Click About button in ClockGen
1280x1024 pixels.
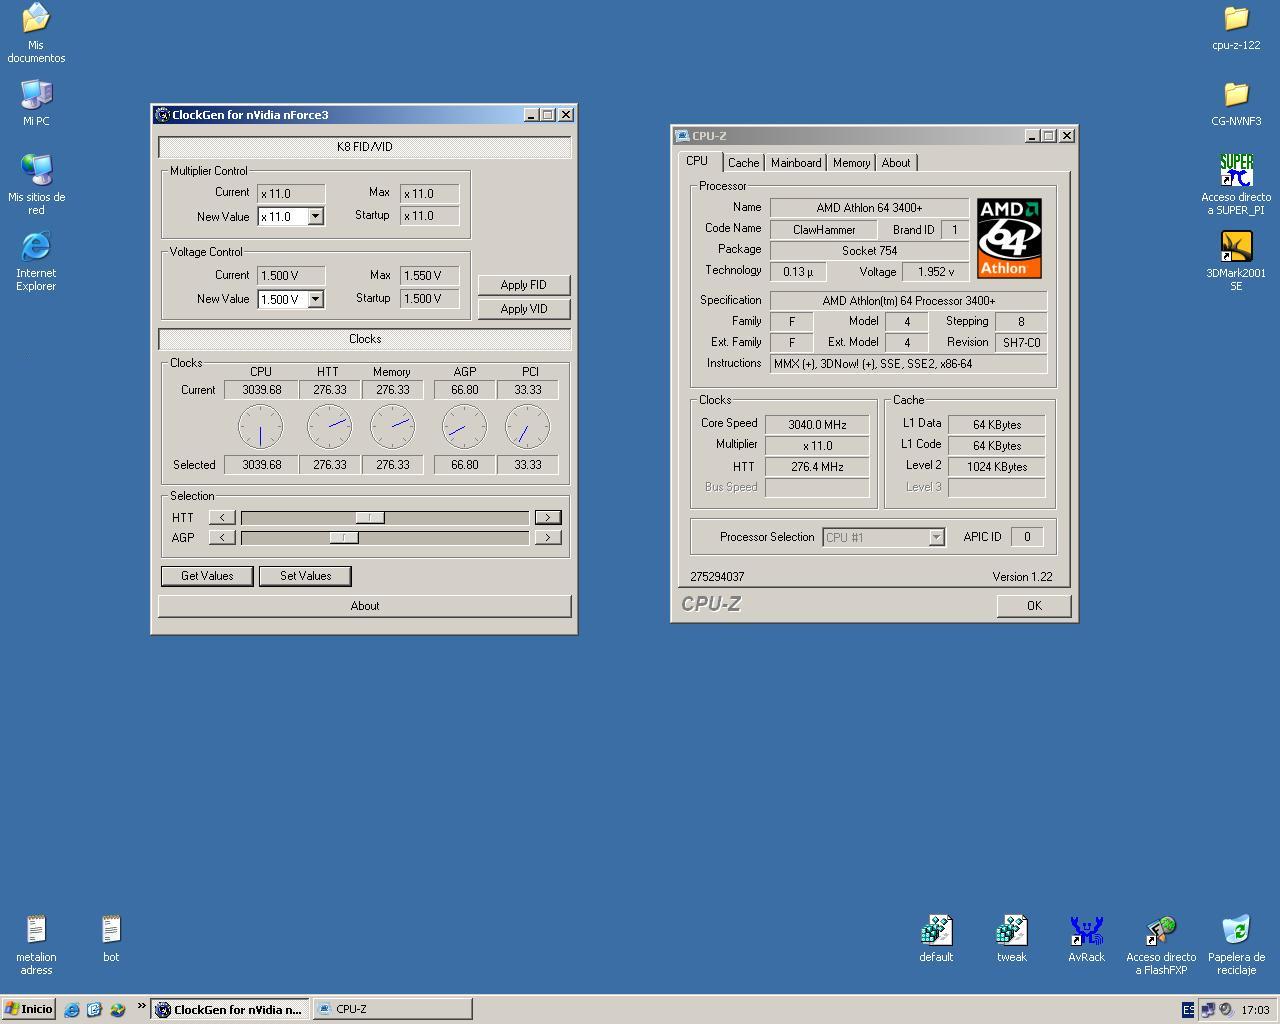[x=365, y=606]
